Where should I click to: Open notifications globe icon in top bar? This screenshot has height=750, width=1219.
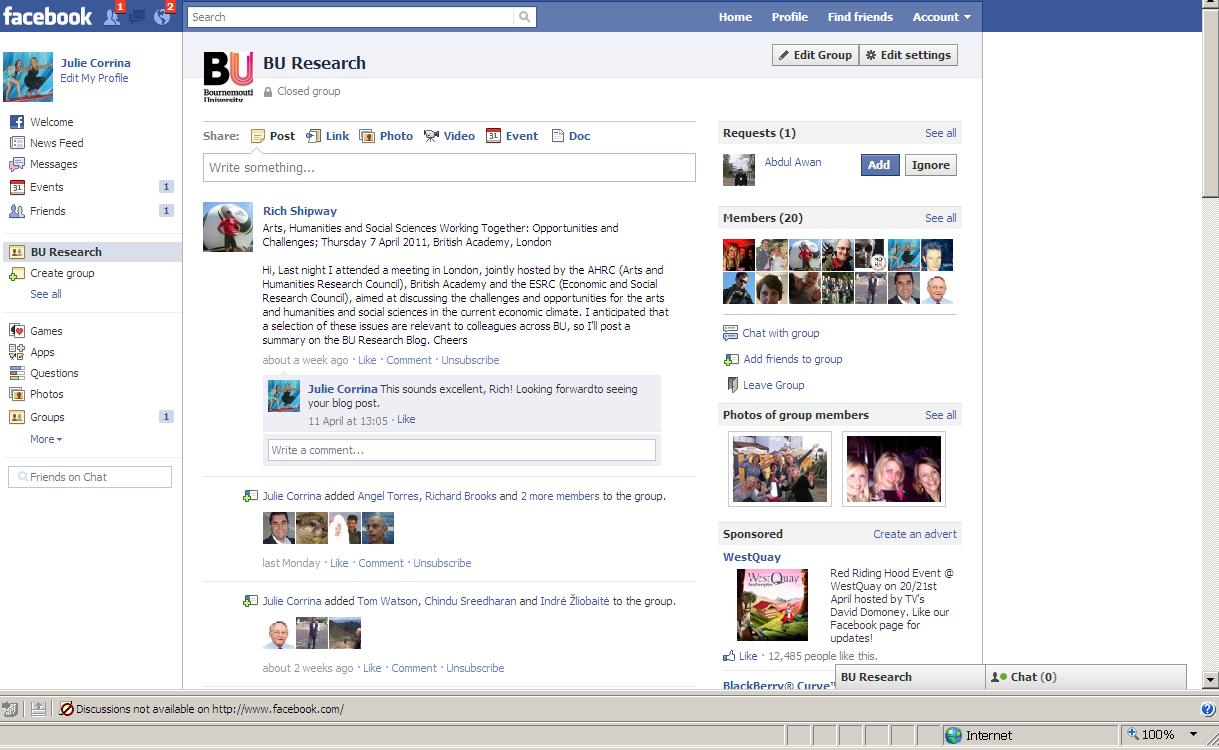pos(162,15)
